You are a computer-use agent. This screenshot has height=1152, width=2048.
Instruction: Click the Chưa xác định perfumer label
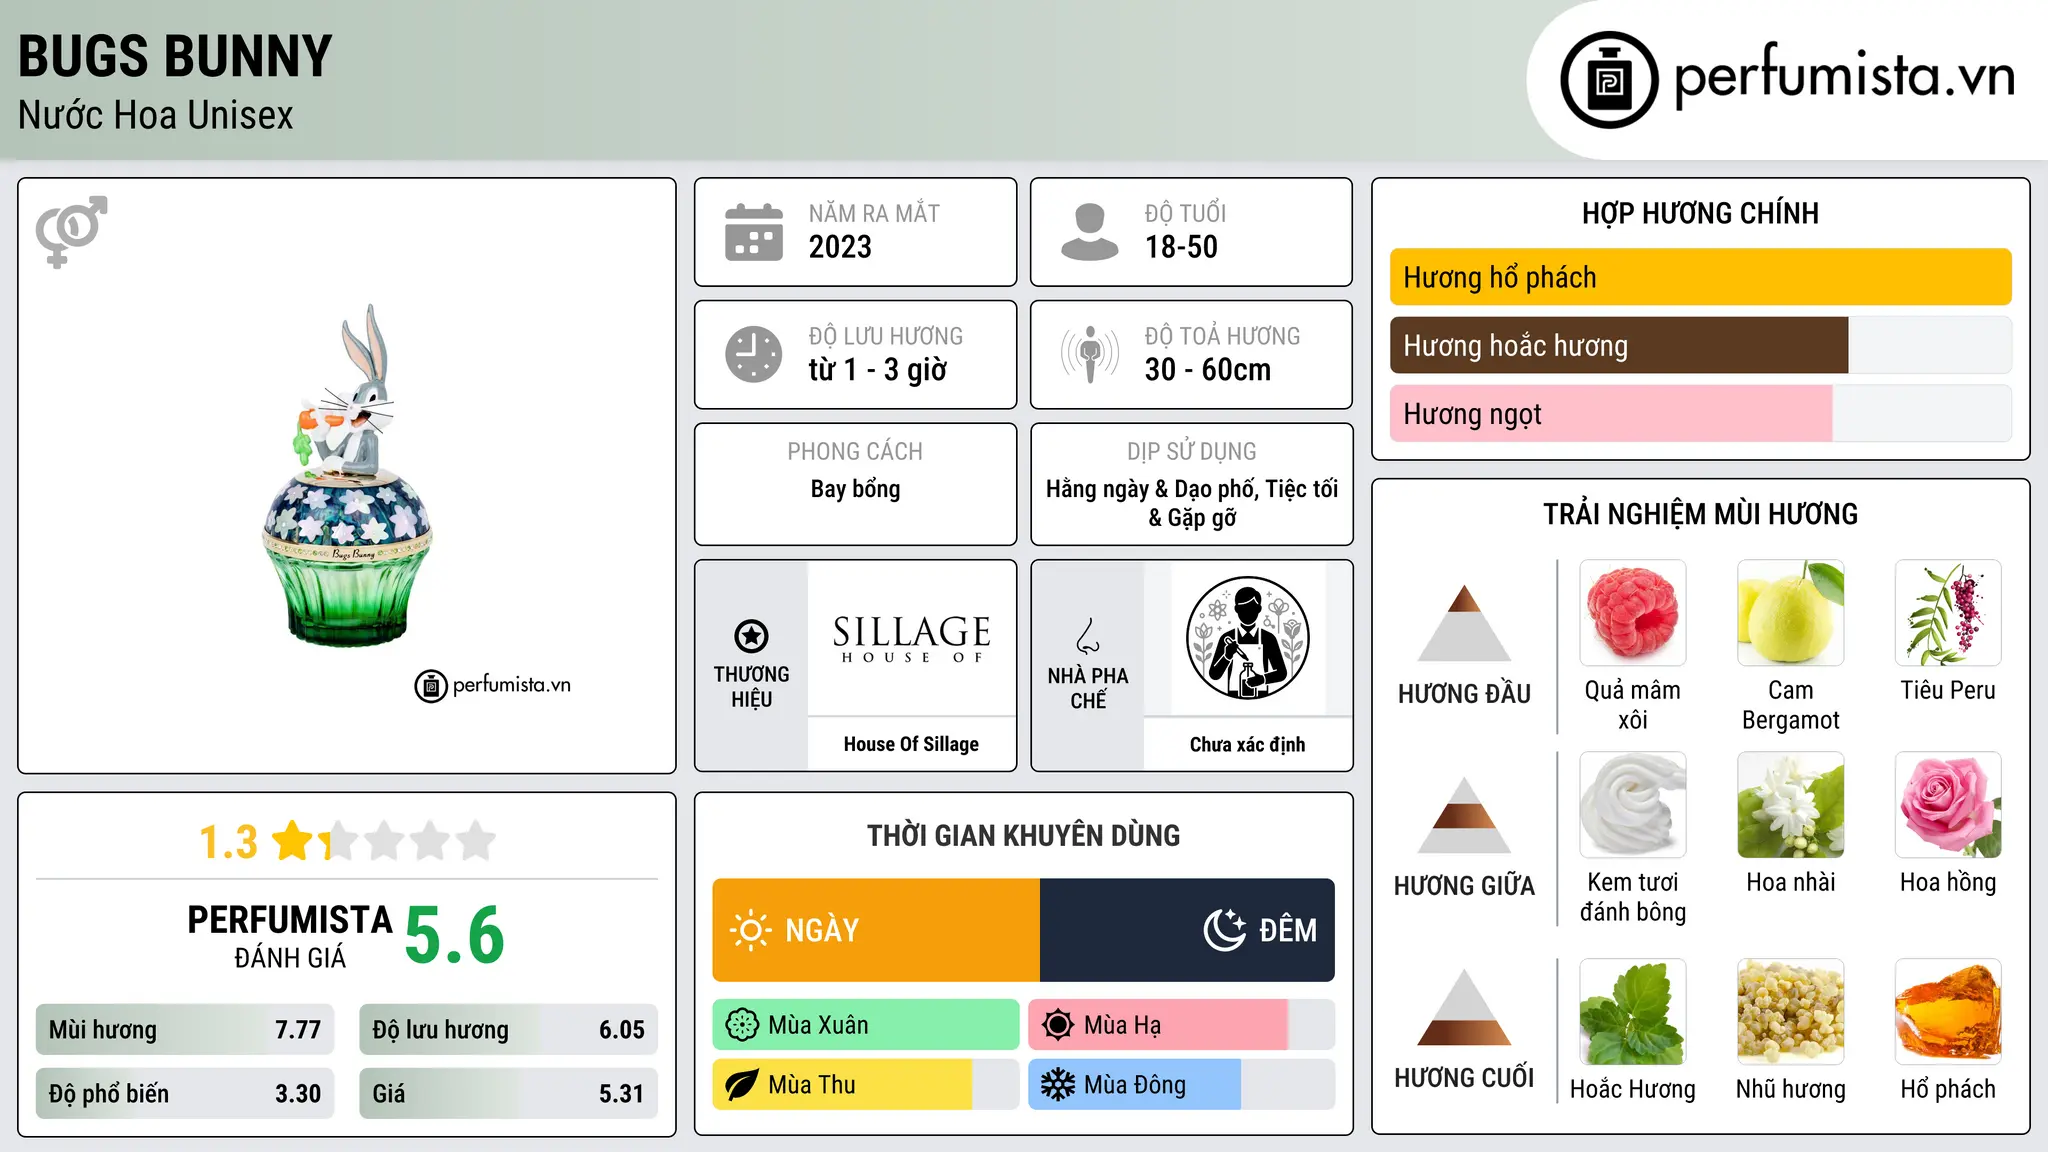coord(1247,744)
